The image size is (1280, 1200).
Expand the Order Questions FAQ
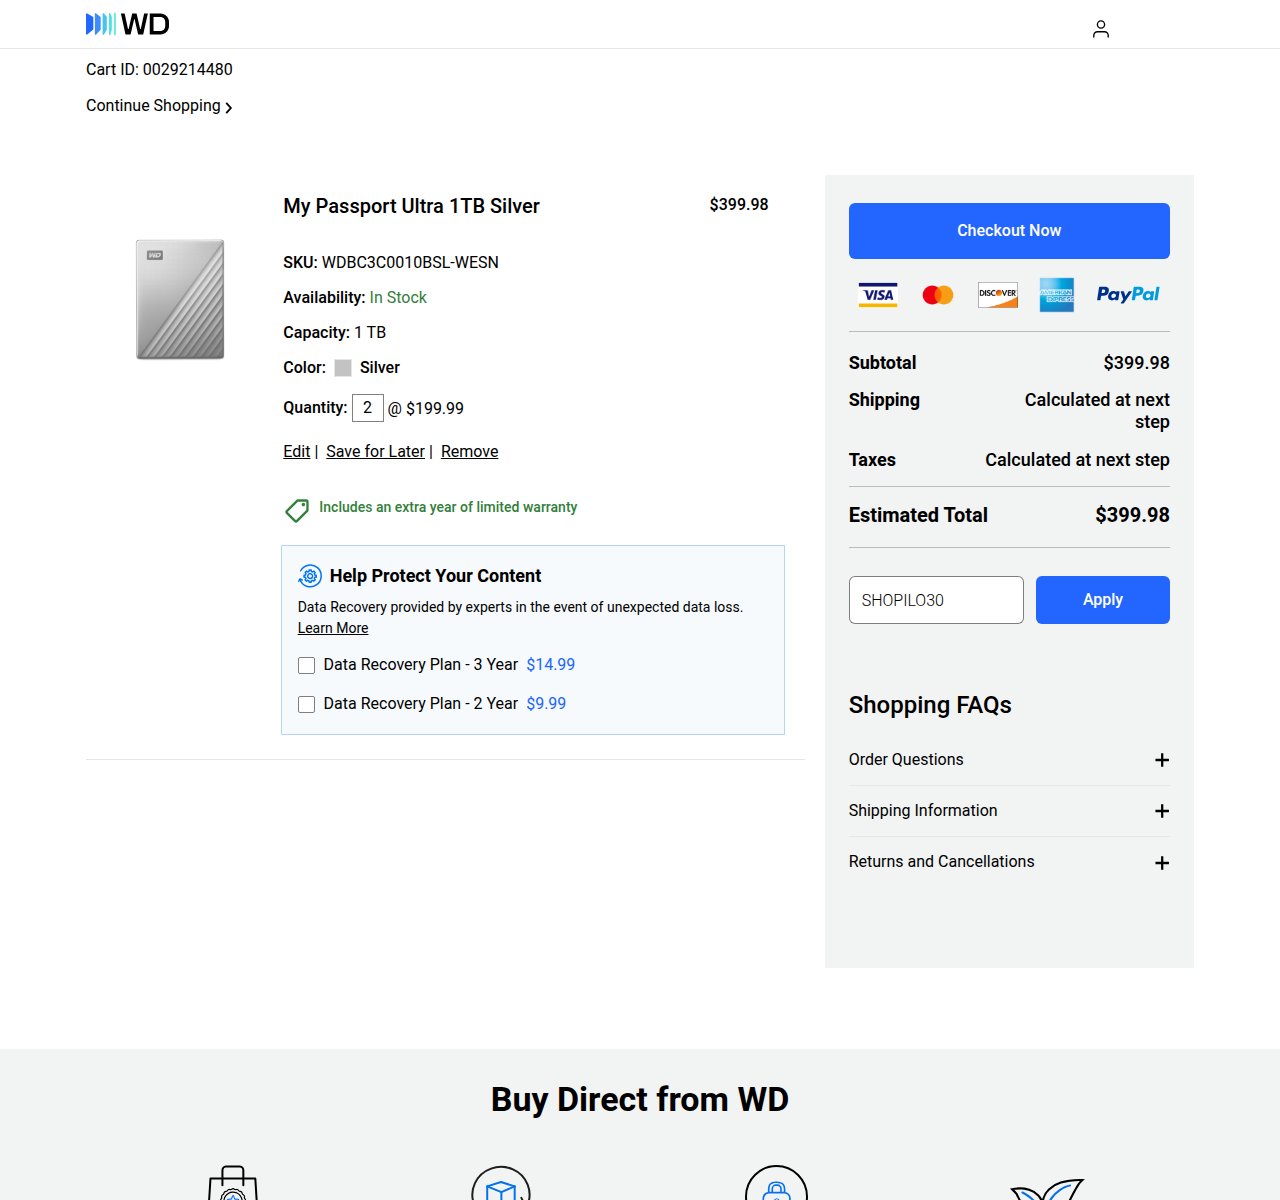(x=1009, y=760)
